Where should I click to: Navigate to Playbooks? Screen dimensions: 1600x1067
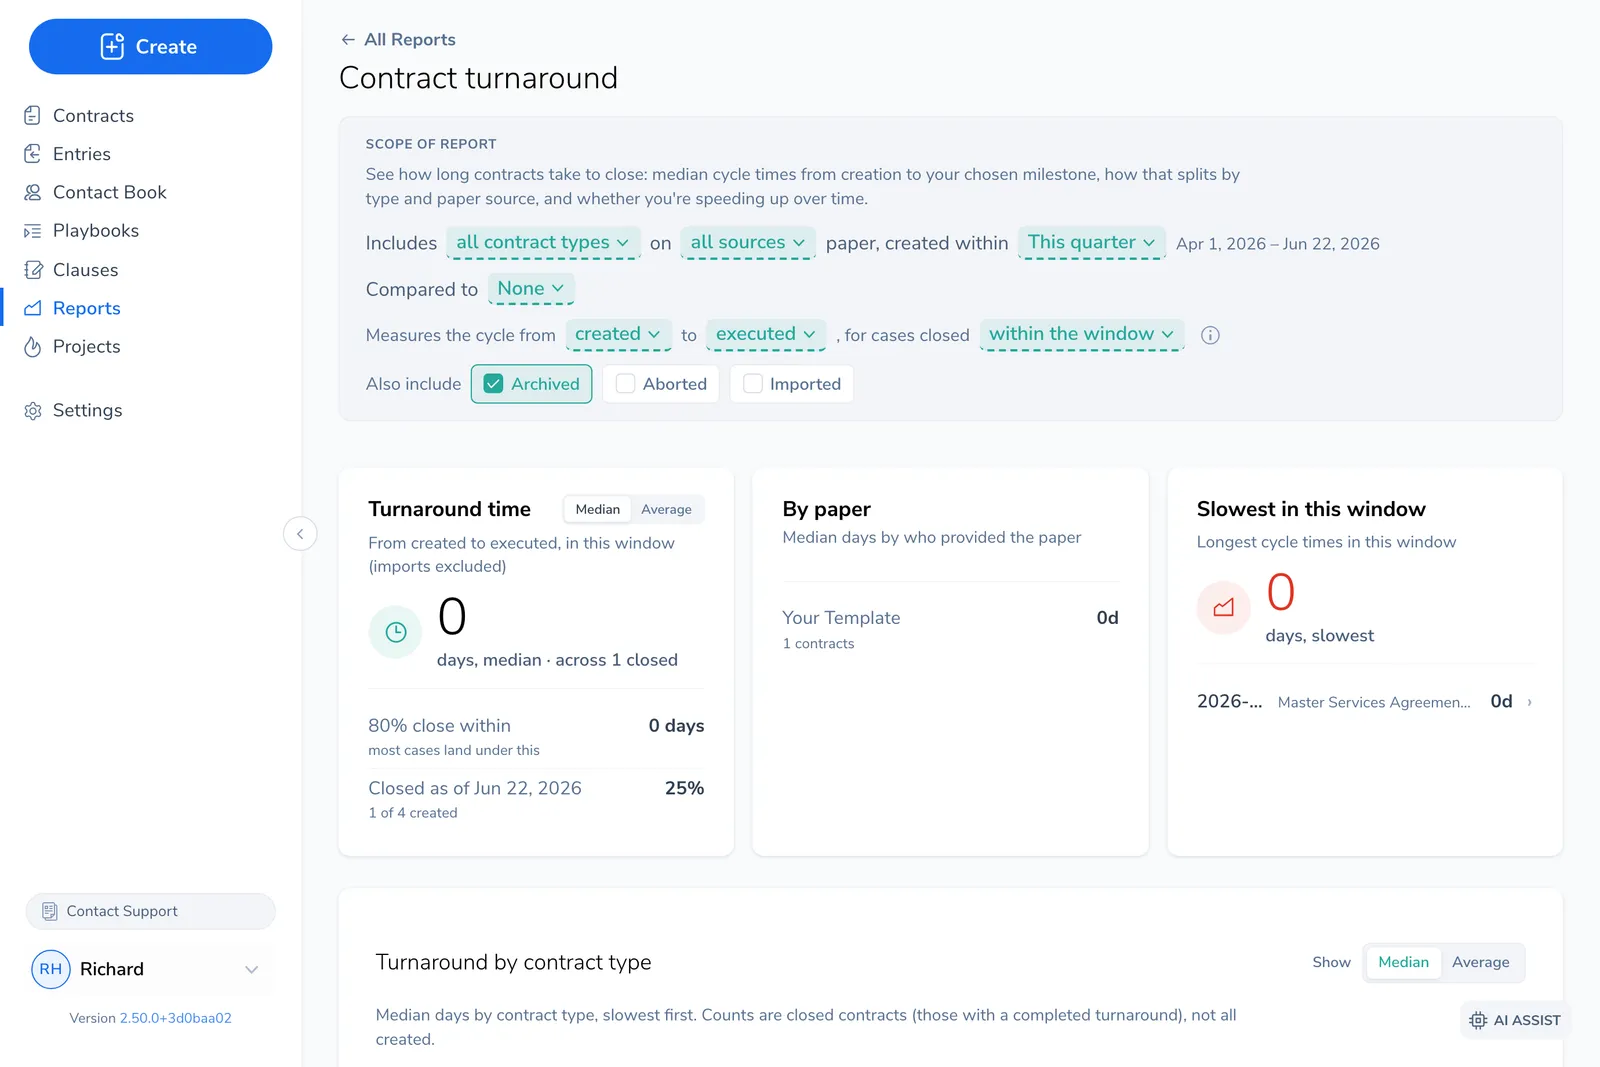click(96, 231)
